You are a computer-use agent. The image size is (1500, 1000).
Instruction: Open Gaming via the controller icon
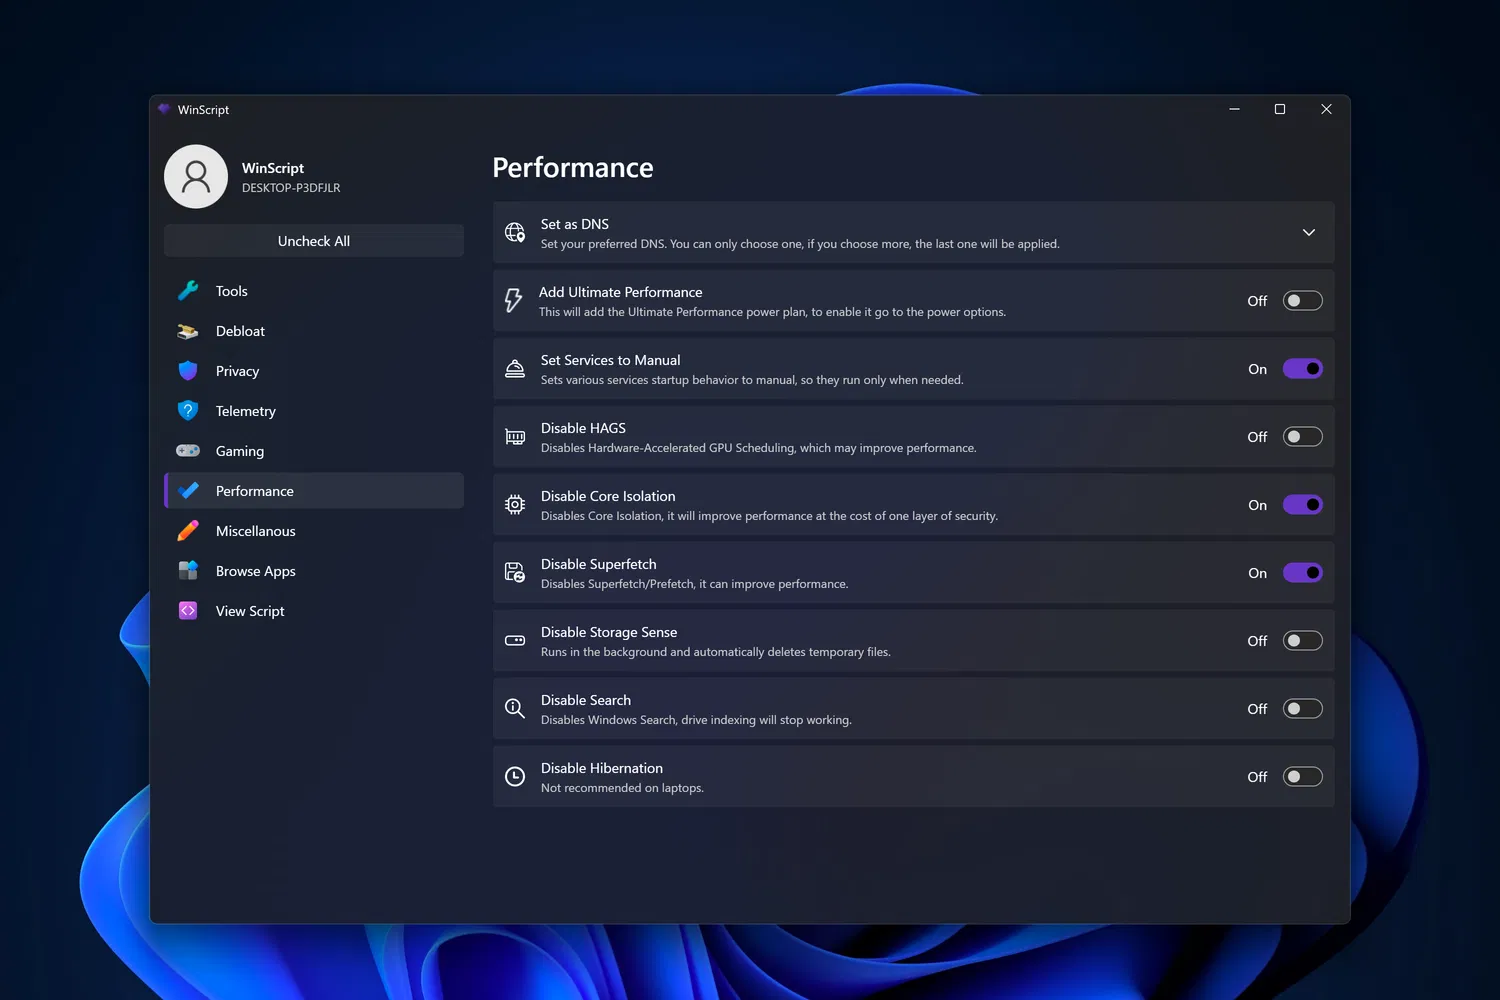point(188,451)
